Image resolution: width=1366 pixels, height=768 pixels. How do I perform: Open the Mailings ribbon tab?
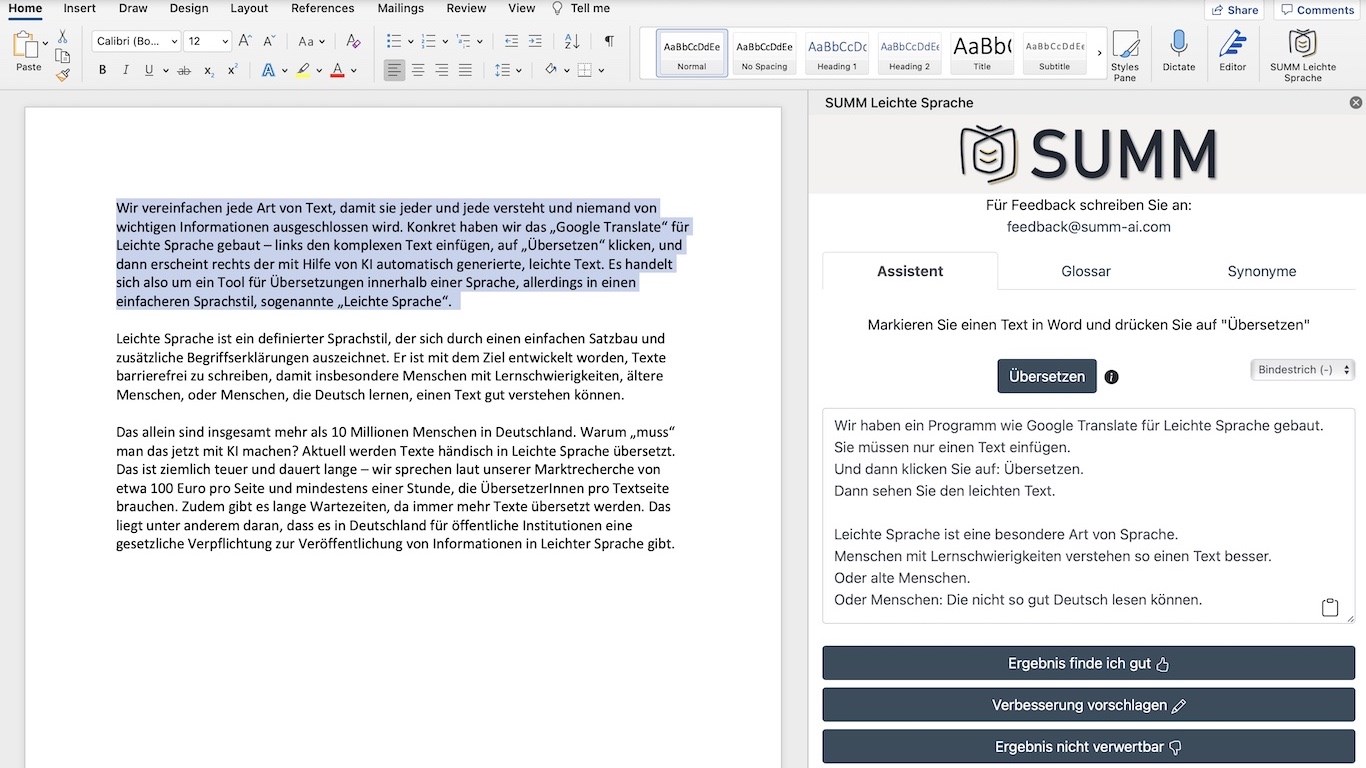click(401, 8)
